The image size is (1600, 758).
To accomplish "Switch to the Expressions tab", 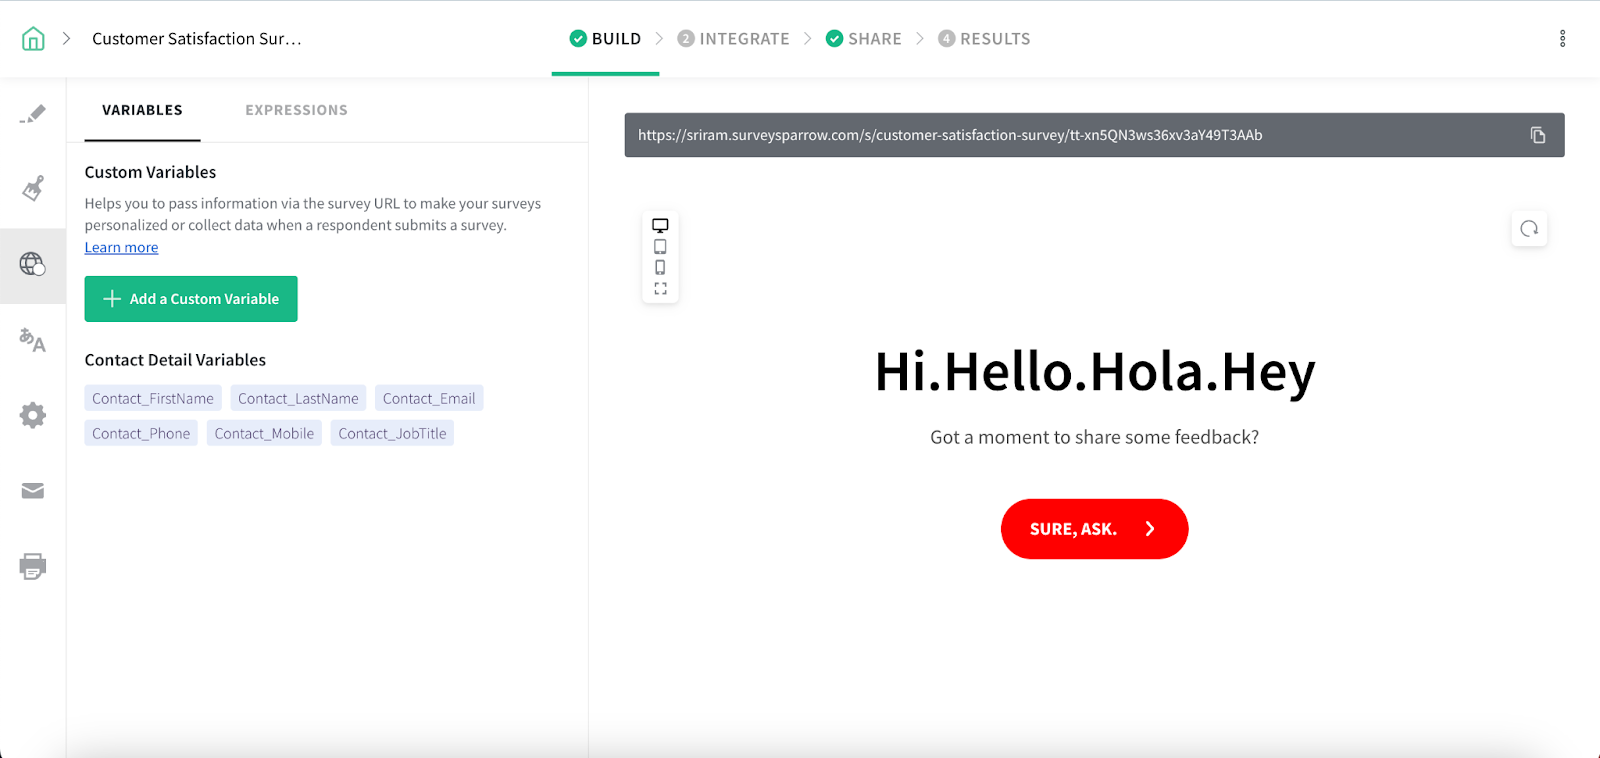I will click(x=296, y=110).
